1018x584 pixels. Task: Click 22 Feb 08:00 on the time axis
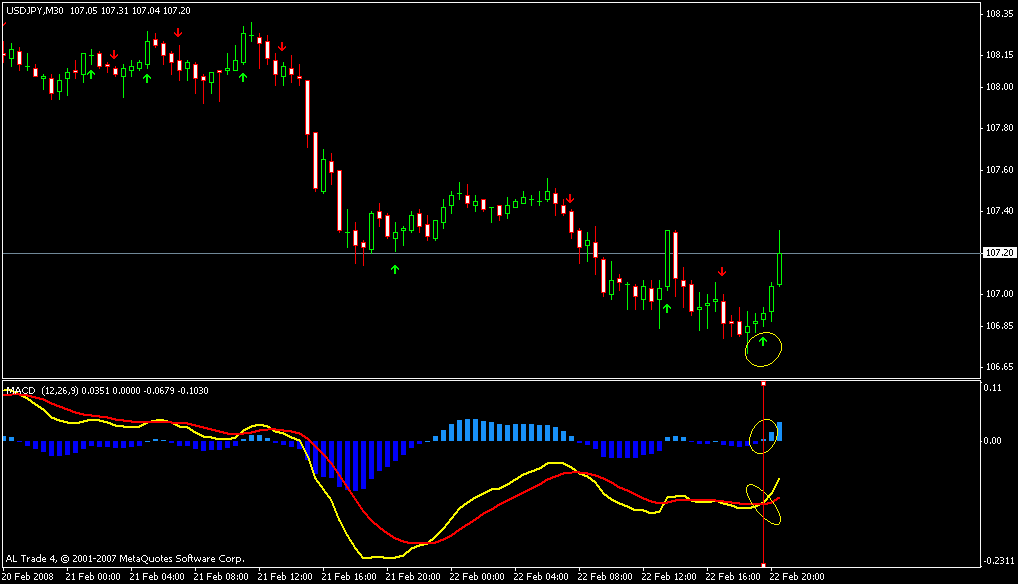tap(604, 576)
